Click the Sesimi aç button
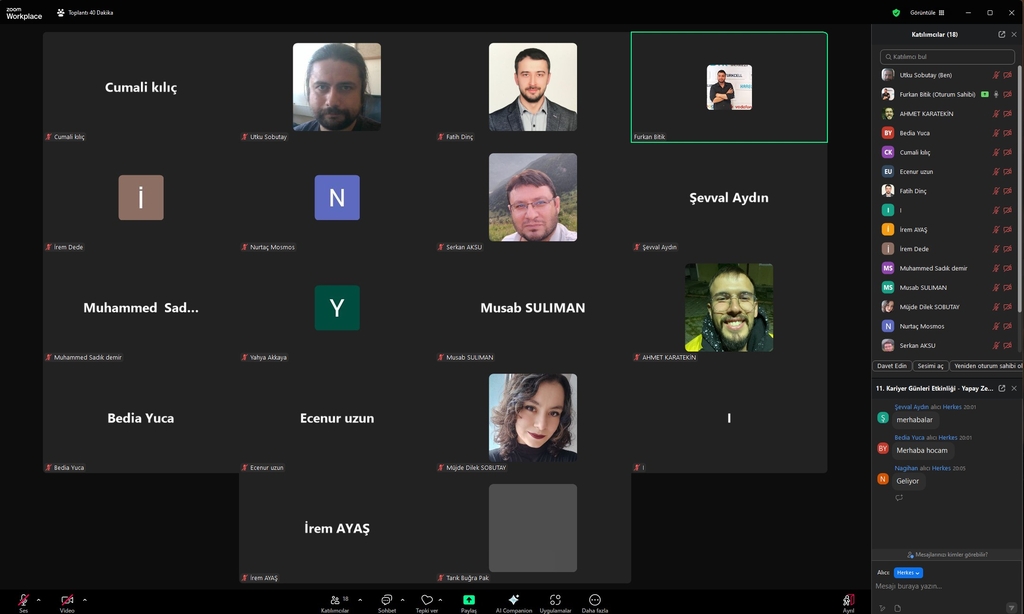 (930, 366)
